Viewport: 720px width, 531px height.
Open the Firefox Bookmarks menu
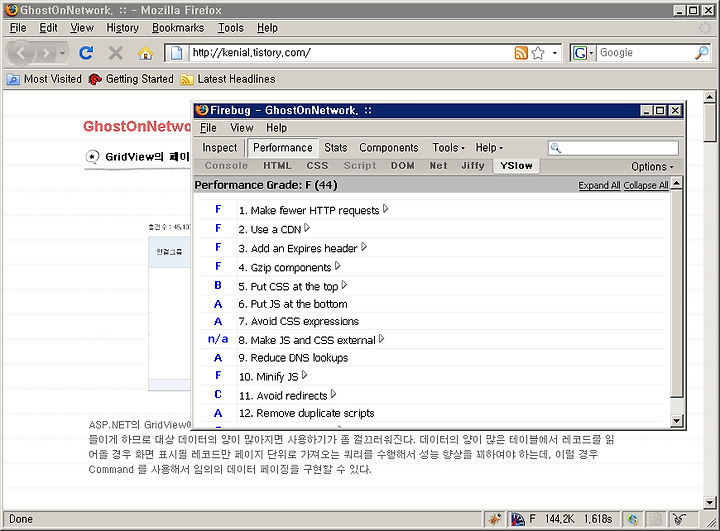coord(178,28)
